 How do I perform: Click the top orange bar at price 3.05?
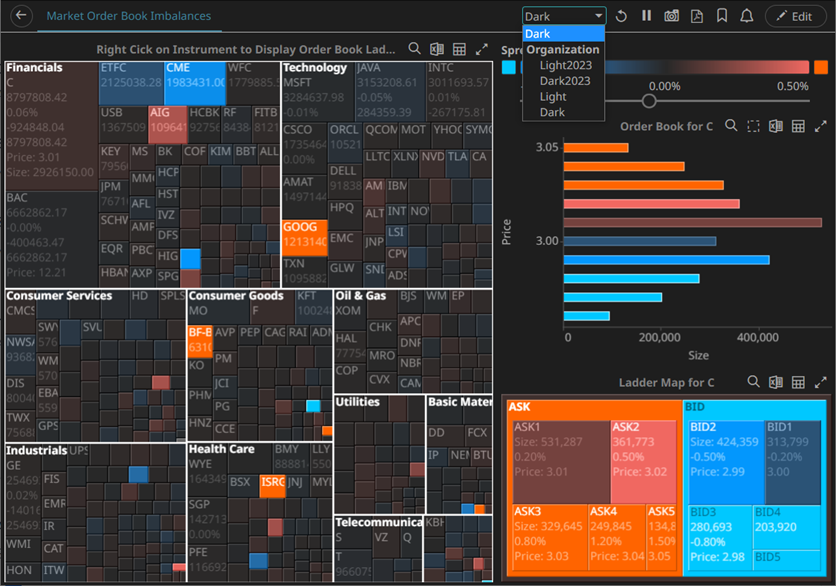[x=596, y=148]
